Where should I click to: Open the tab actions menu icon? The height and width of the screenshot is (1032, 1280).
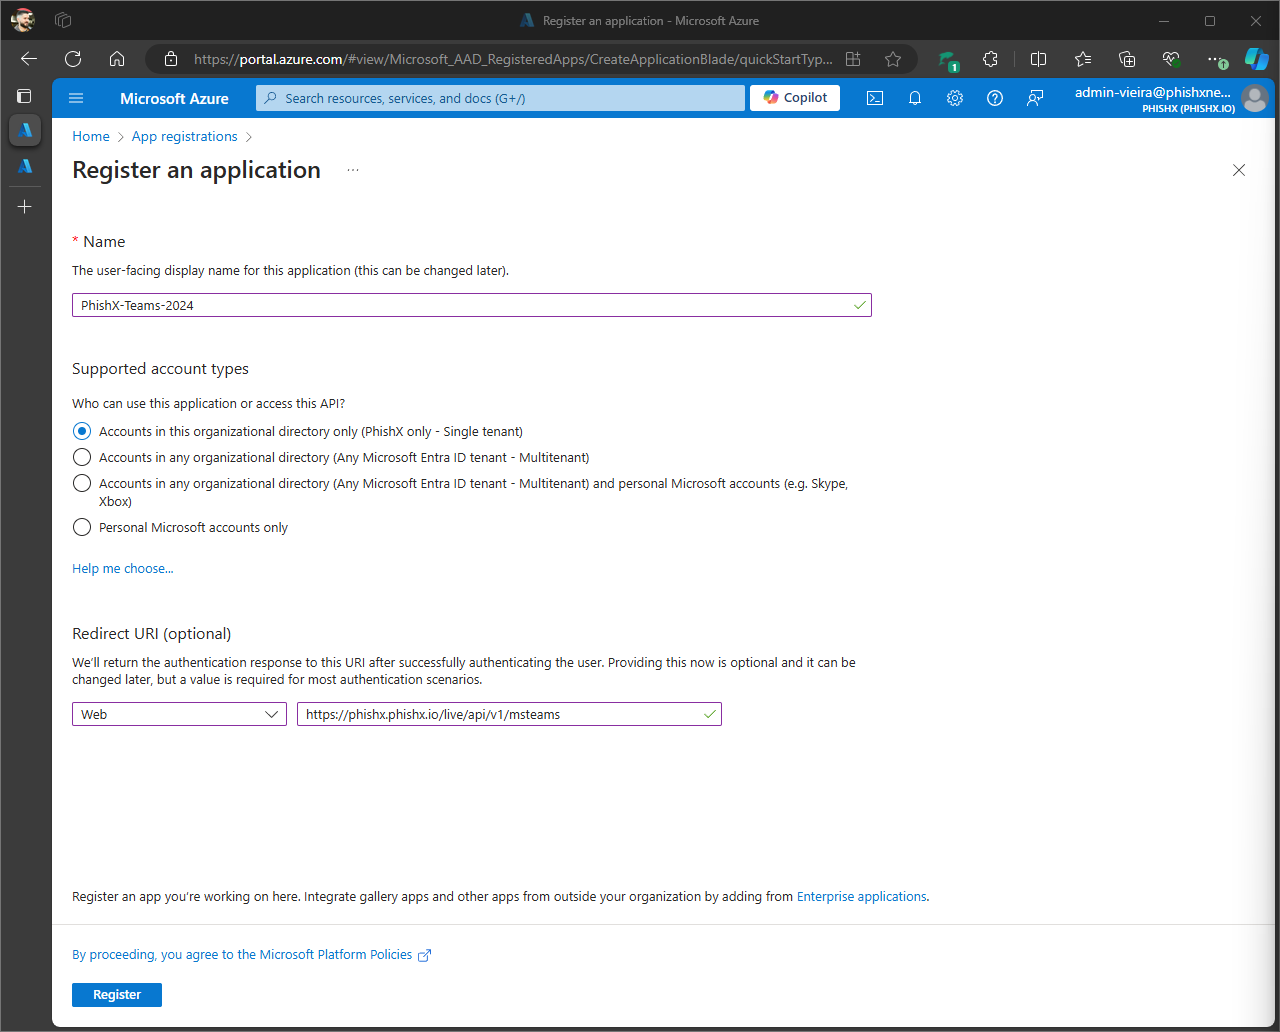pyautogui.click(x=25, y=96)
